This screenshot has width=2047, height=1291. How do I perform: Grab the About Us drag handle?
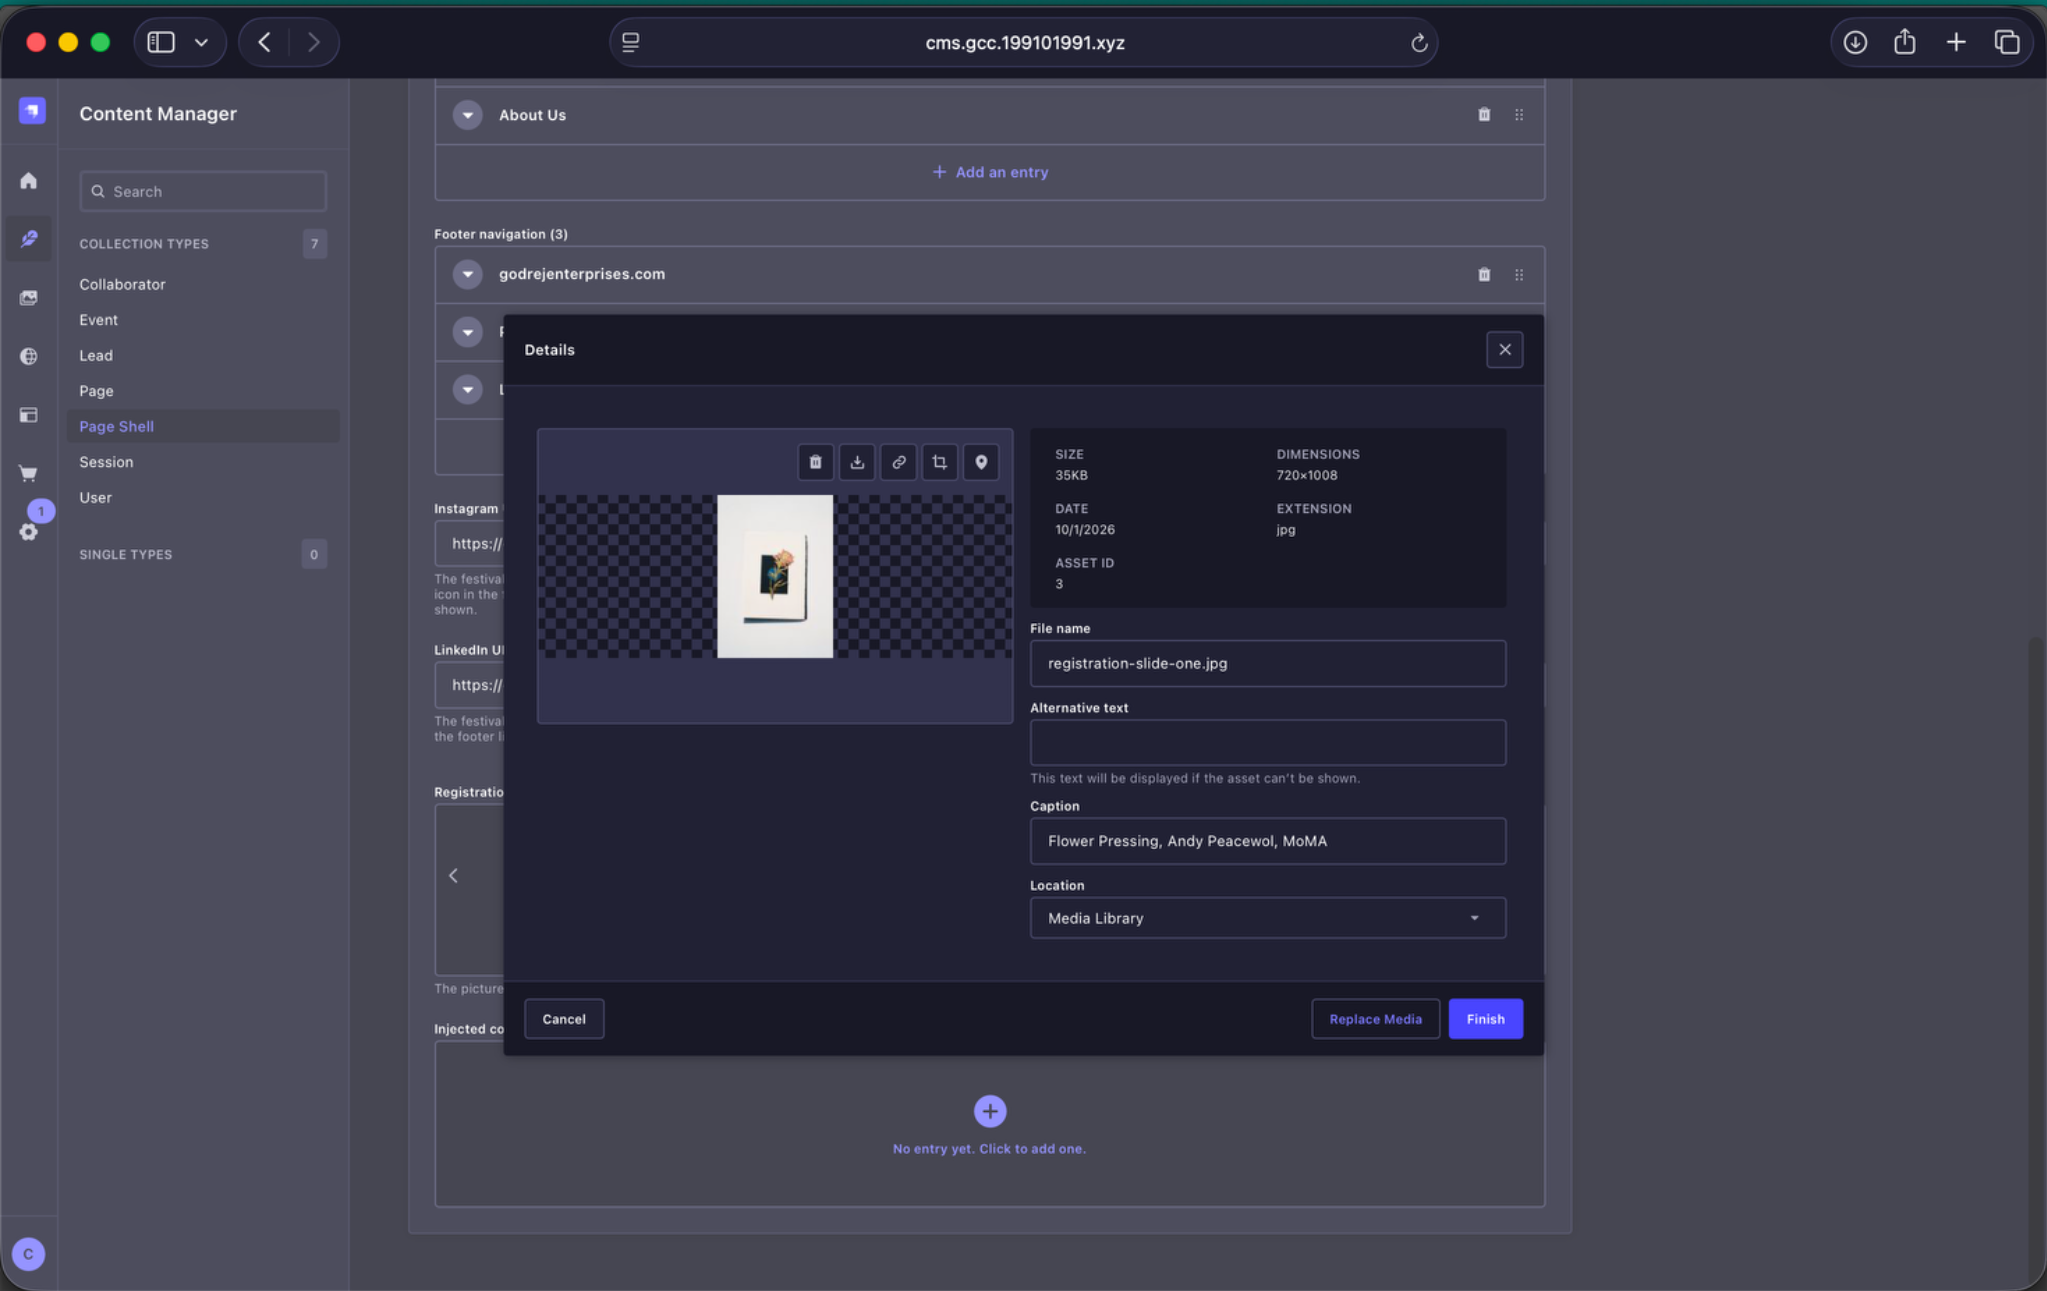pos(1519,115)
